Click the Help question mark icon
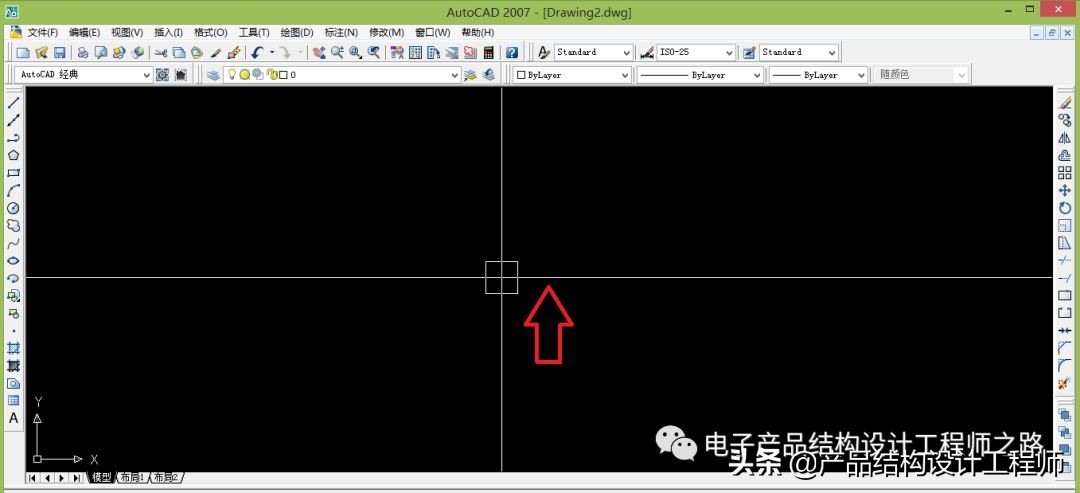 point(512,52)
